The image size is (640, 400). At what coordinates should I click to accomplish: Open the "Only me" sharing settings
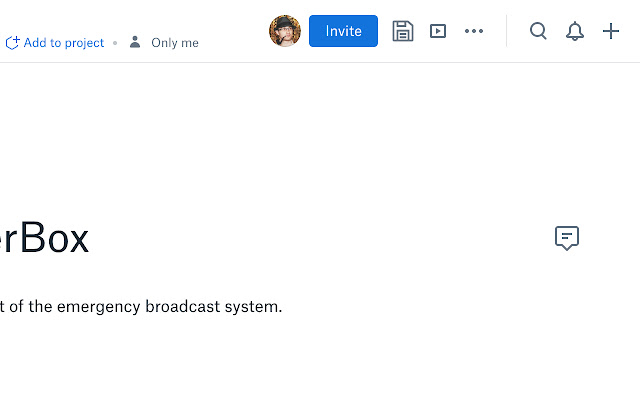point(175,43)
